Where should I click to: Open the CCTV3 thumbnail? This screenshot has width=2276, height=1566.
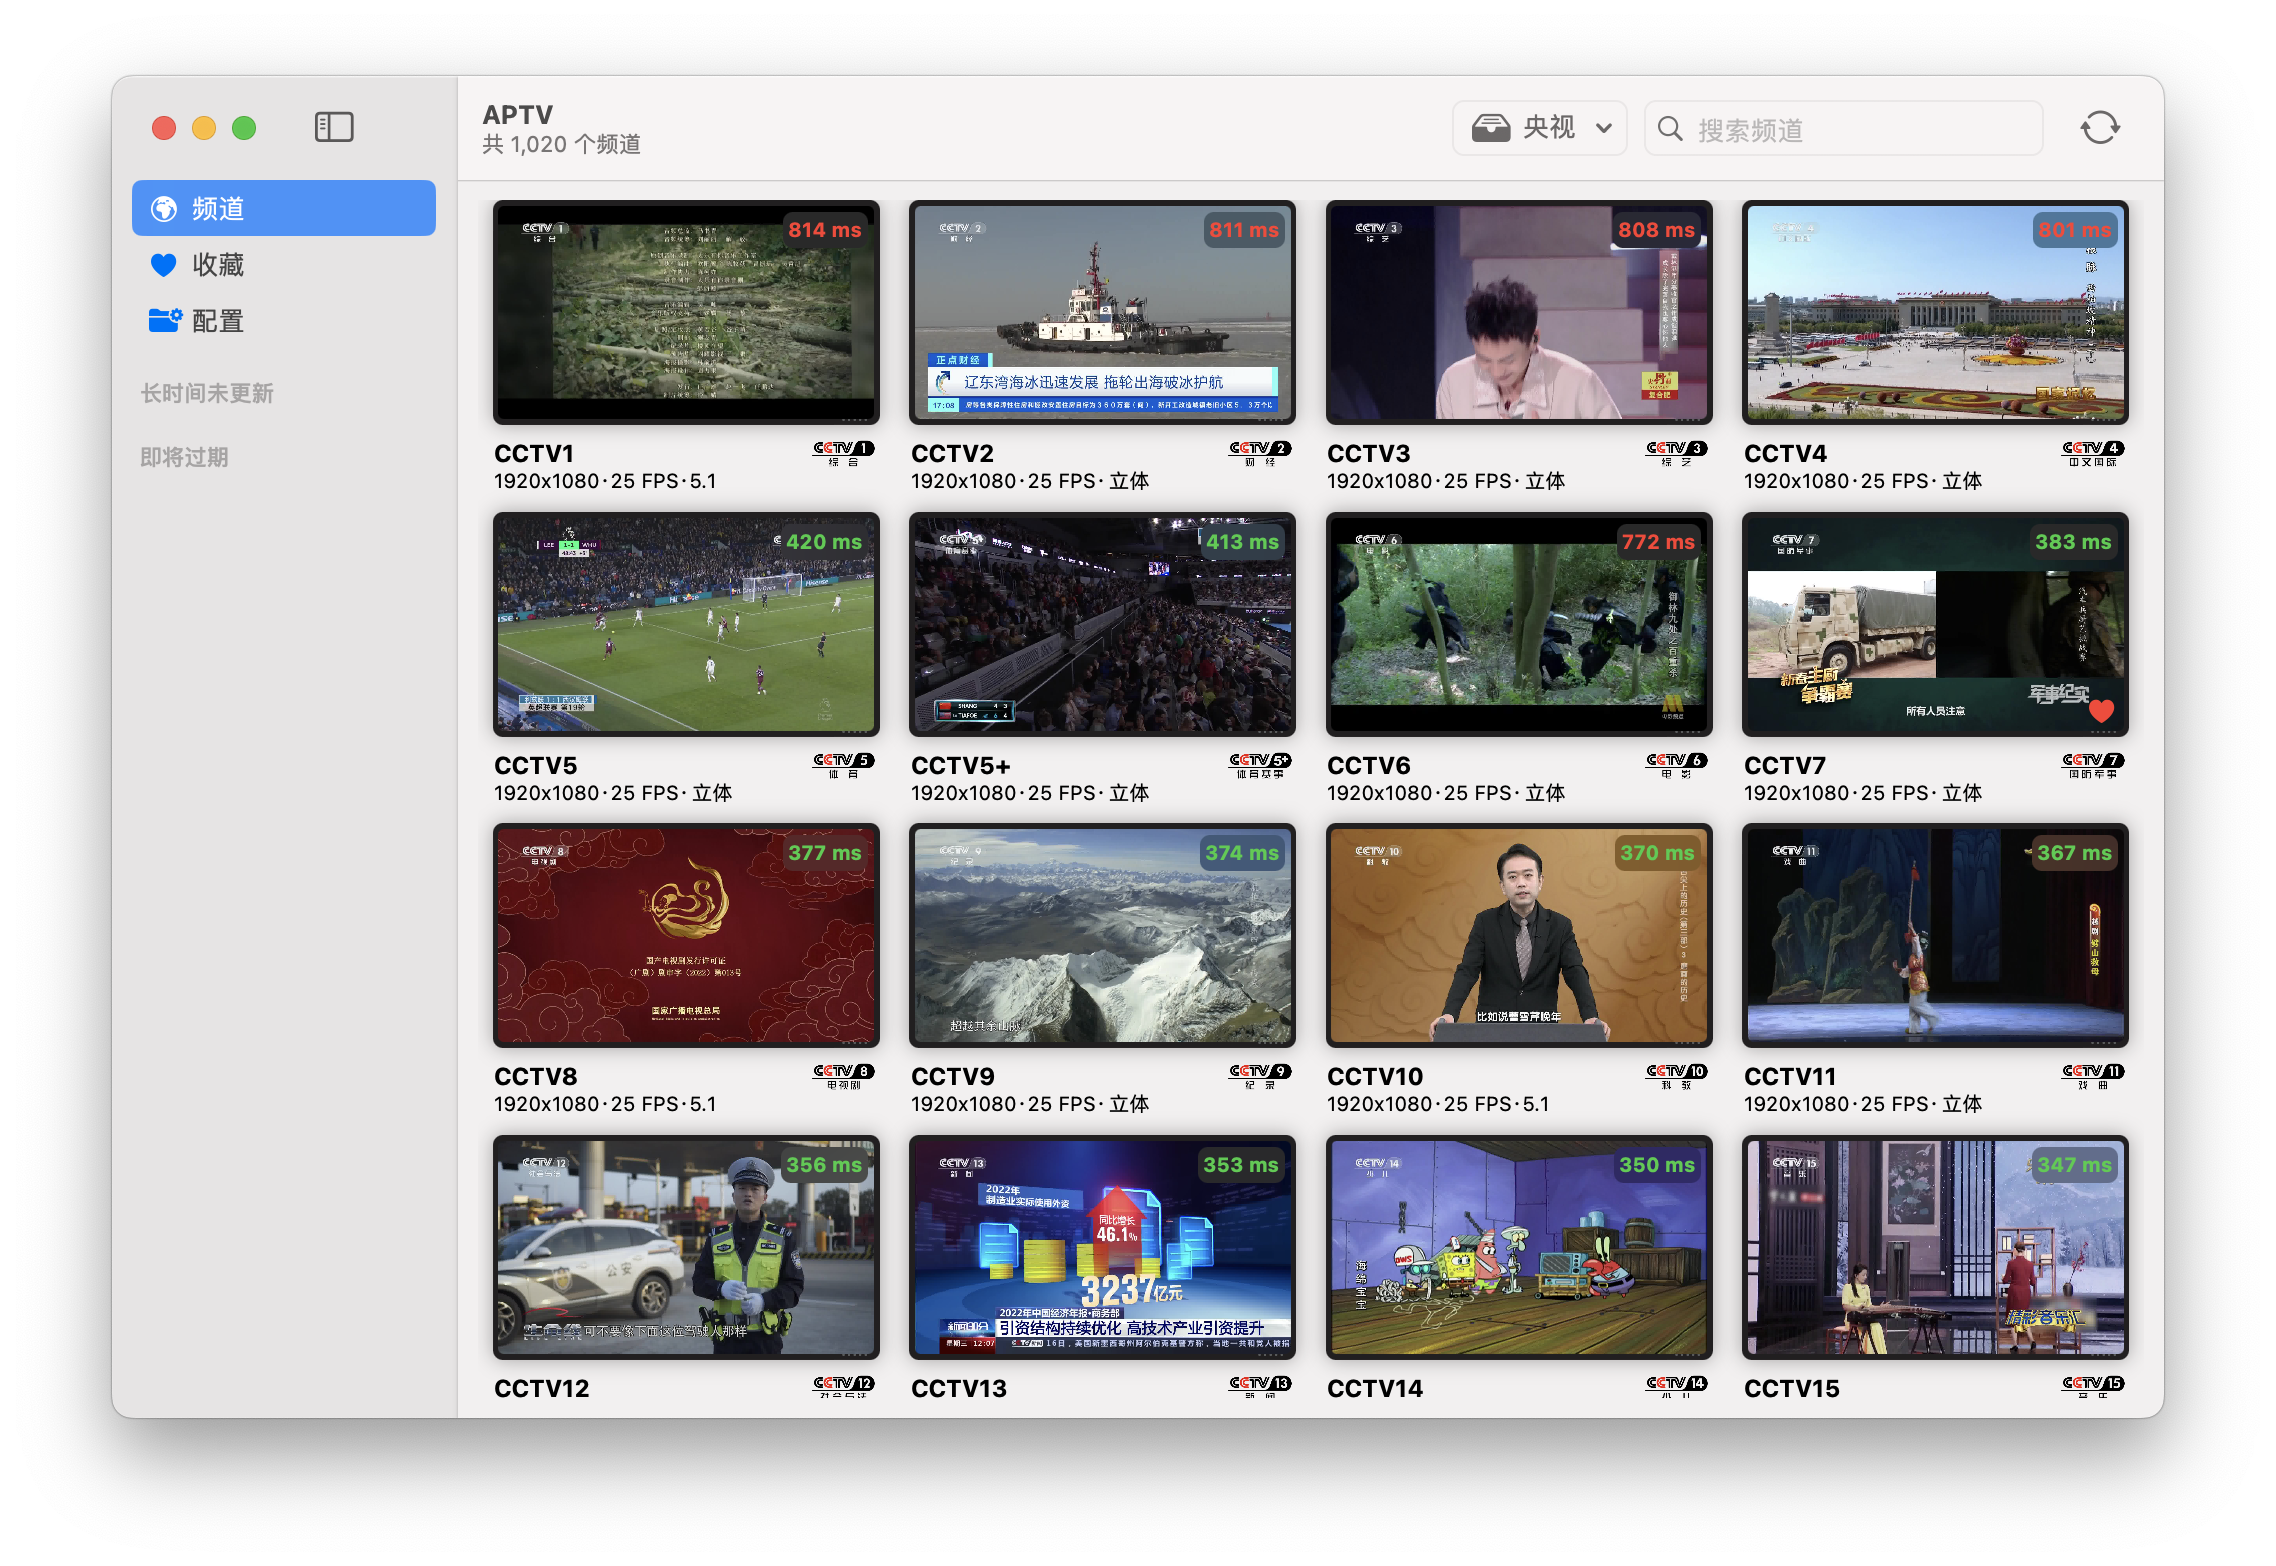(x=1519, y=312)
